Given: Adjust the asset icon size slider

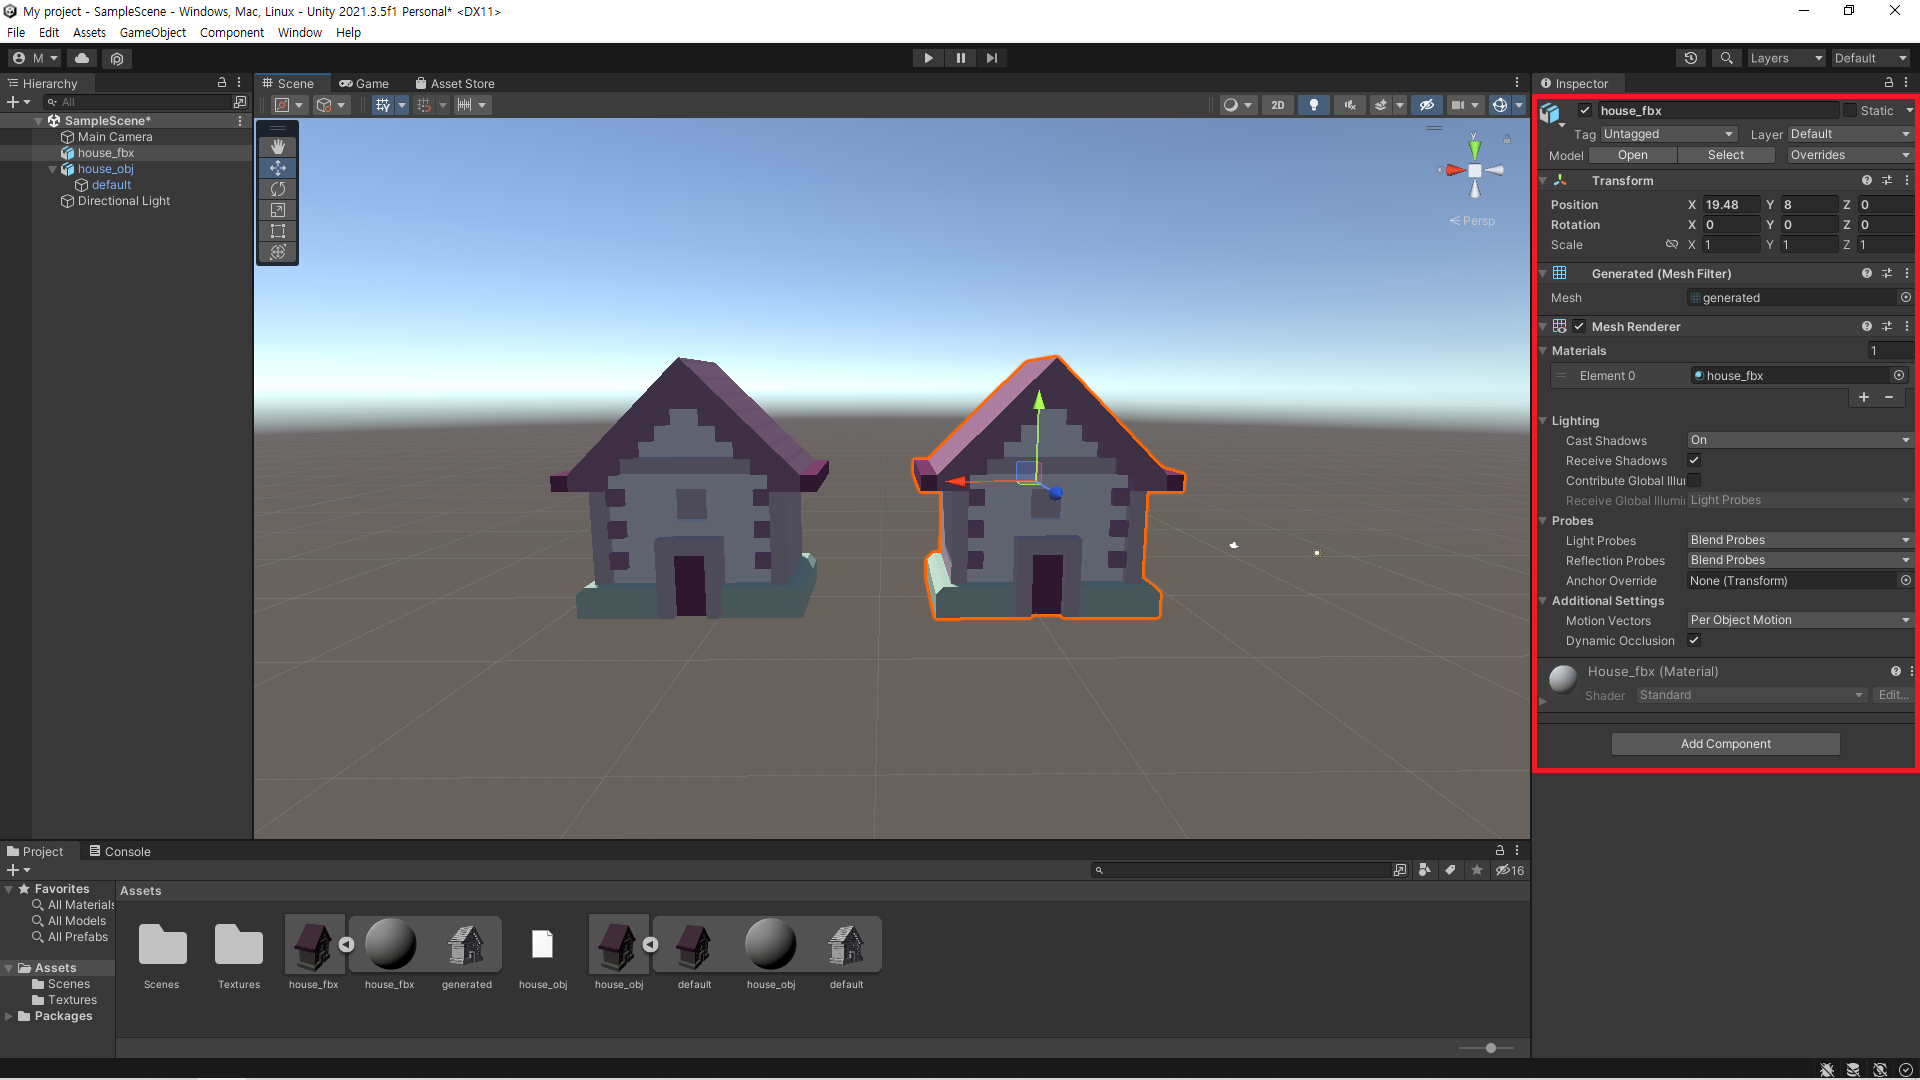Looking at the screenshot, I should pos(1490,1048).
